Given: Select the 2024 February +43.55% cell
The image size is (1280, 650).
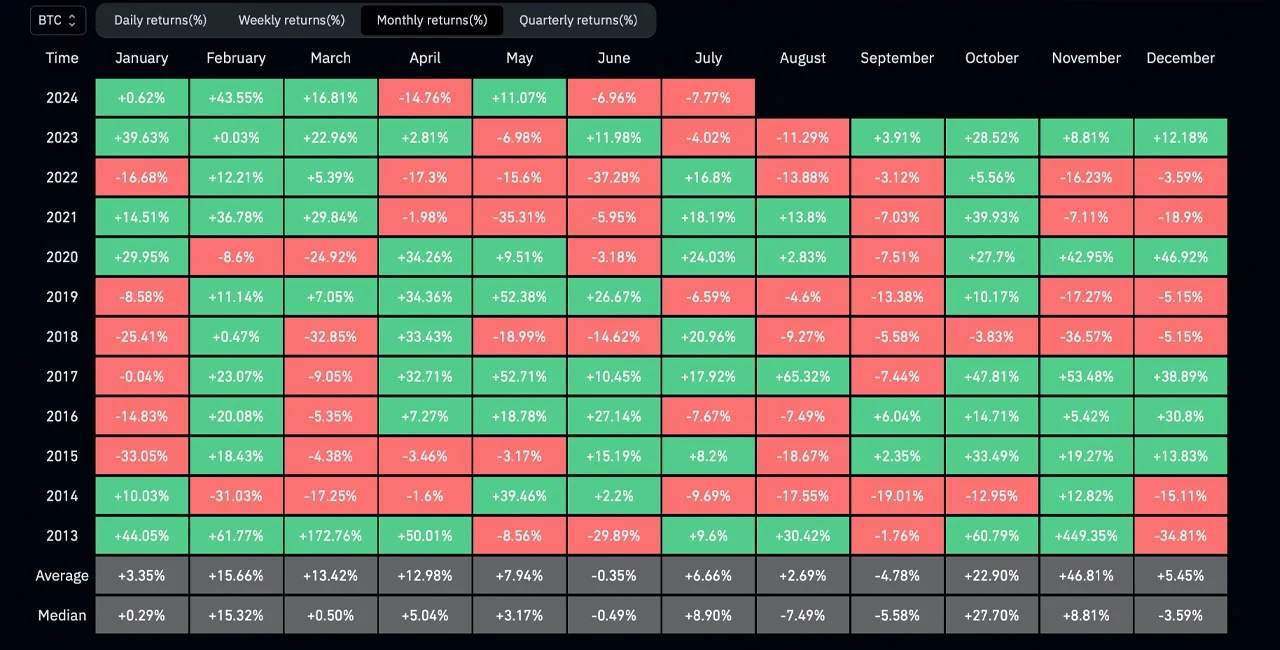Looking at the screenshot, I should 236,98.
